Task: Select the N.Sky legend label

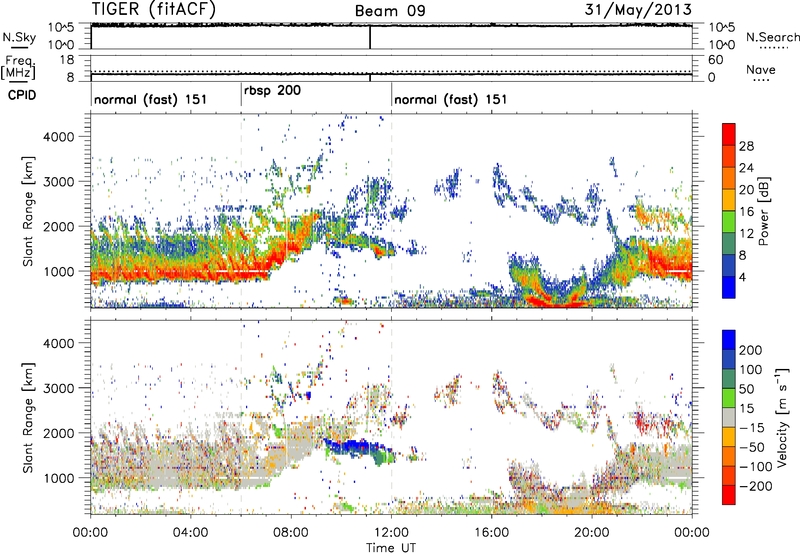Action: [19, 37]
